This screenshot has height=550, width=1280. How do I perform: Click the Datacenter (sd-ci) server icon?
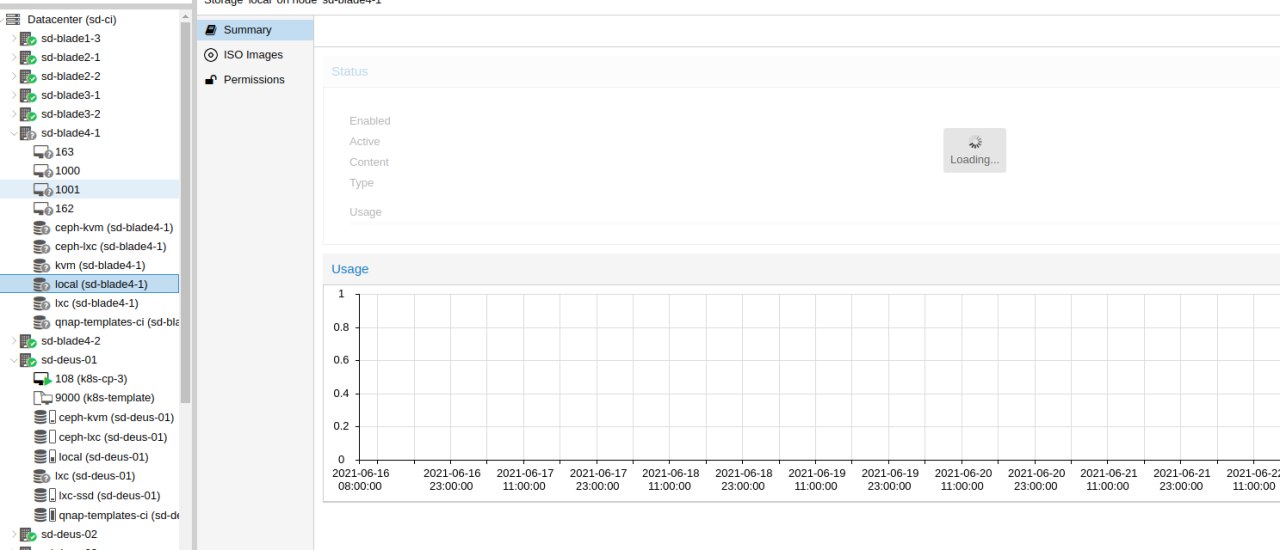13,19
